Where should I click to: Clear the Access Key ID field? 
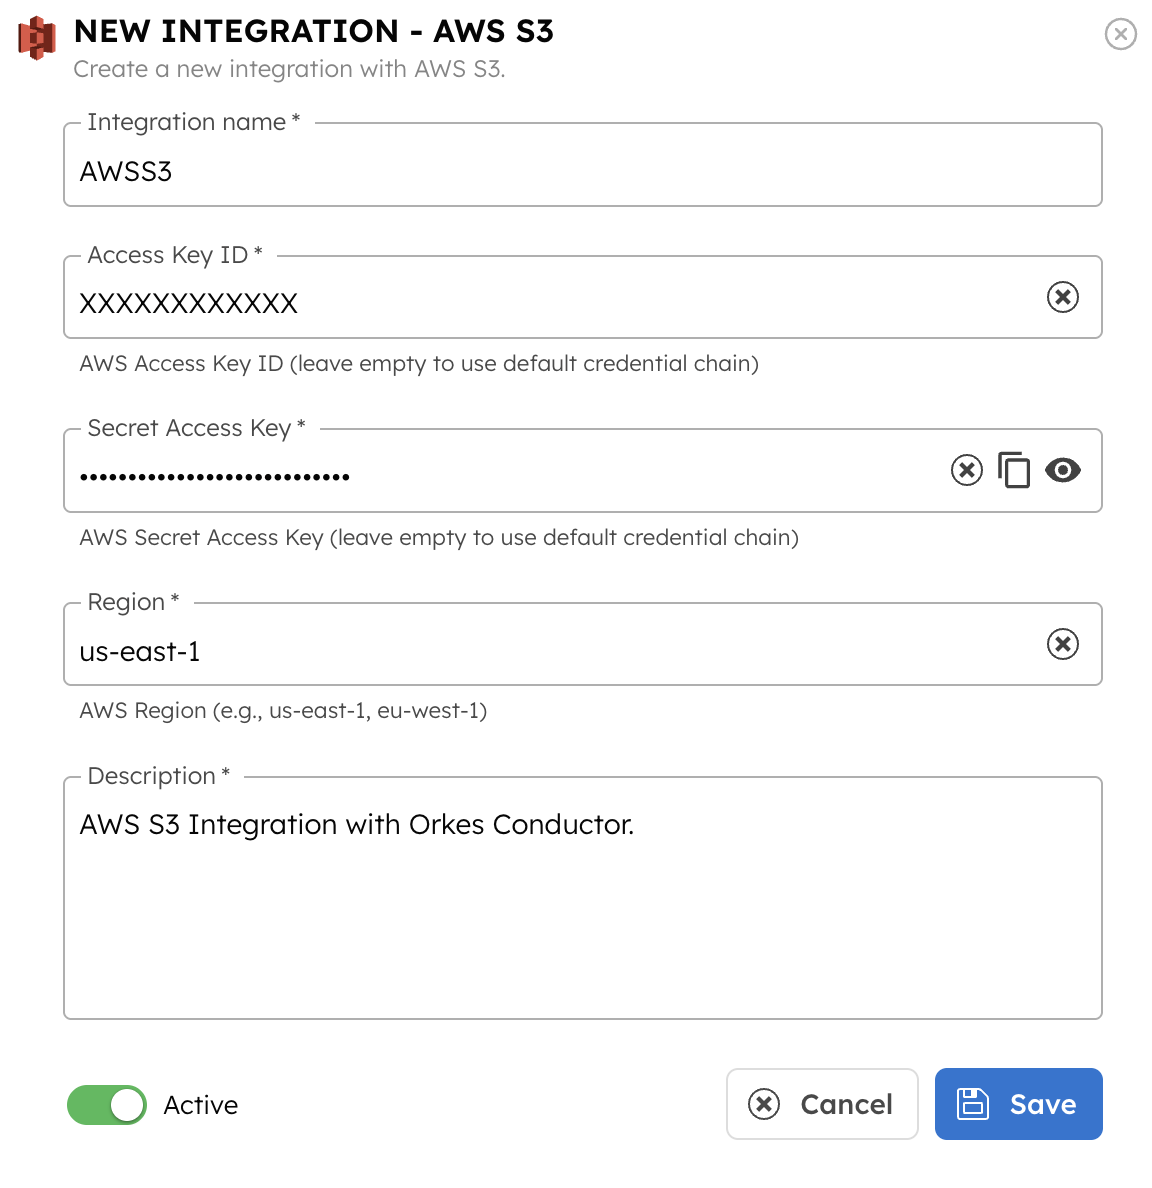1063,297
